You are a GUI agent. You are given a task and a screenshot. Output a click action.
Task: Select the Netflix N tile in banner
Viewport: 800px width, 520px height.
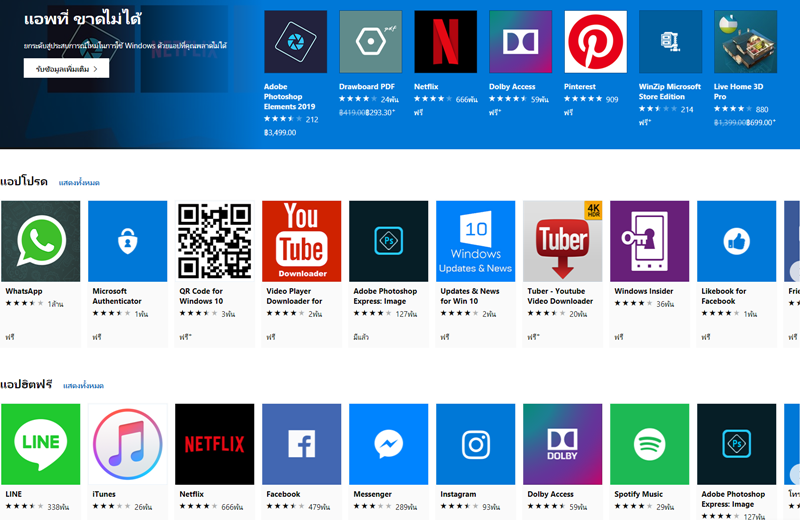tap(445, 42)
